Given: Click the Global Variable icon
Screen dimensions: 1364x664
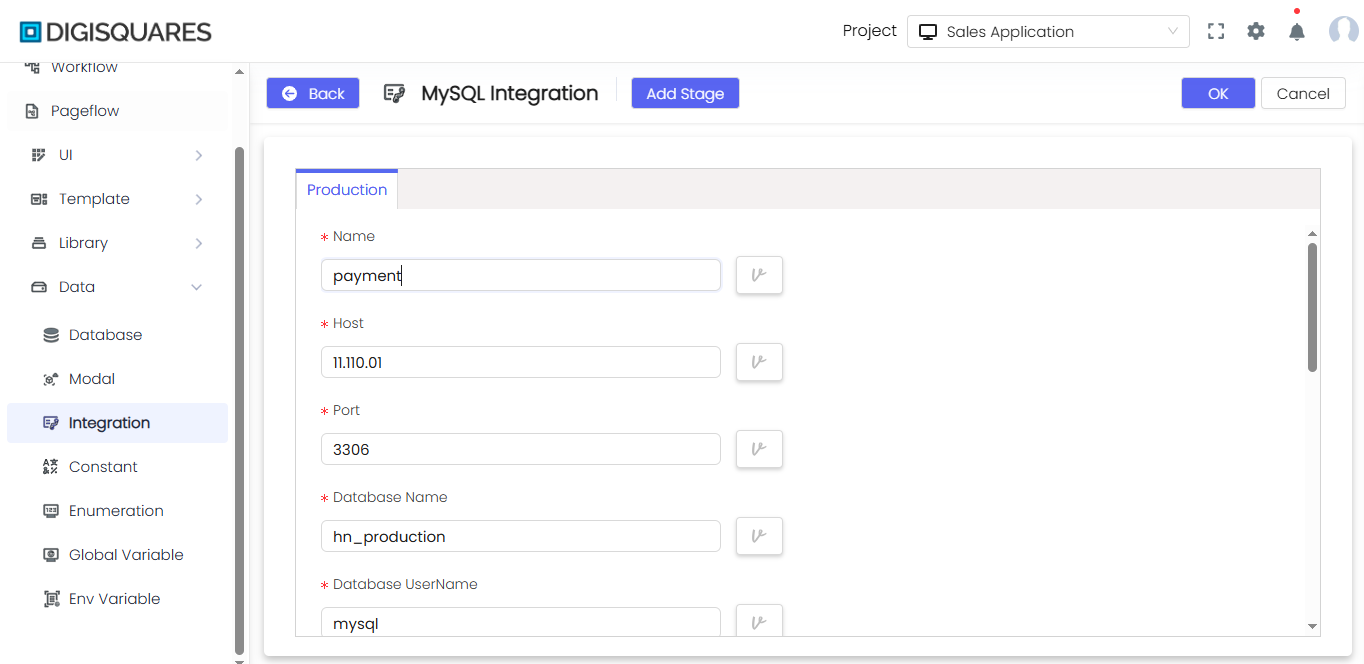Looking at the screenshot, I should [51, 555].
